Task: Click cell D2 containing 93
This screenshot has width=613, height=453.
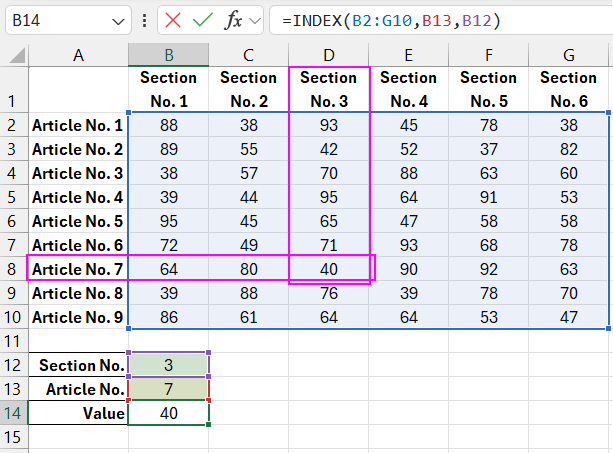Action: point(329,125)
